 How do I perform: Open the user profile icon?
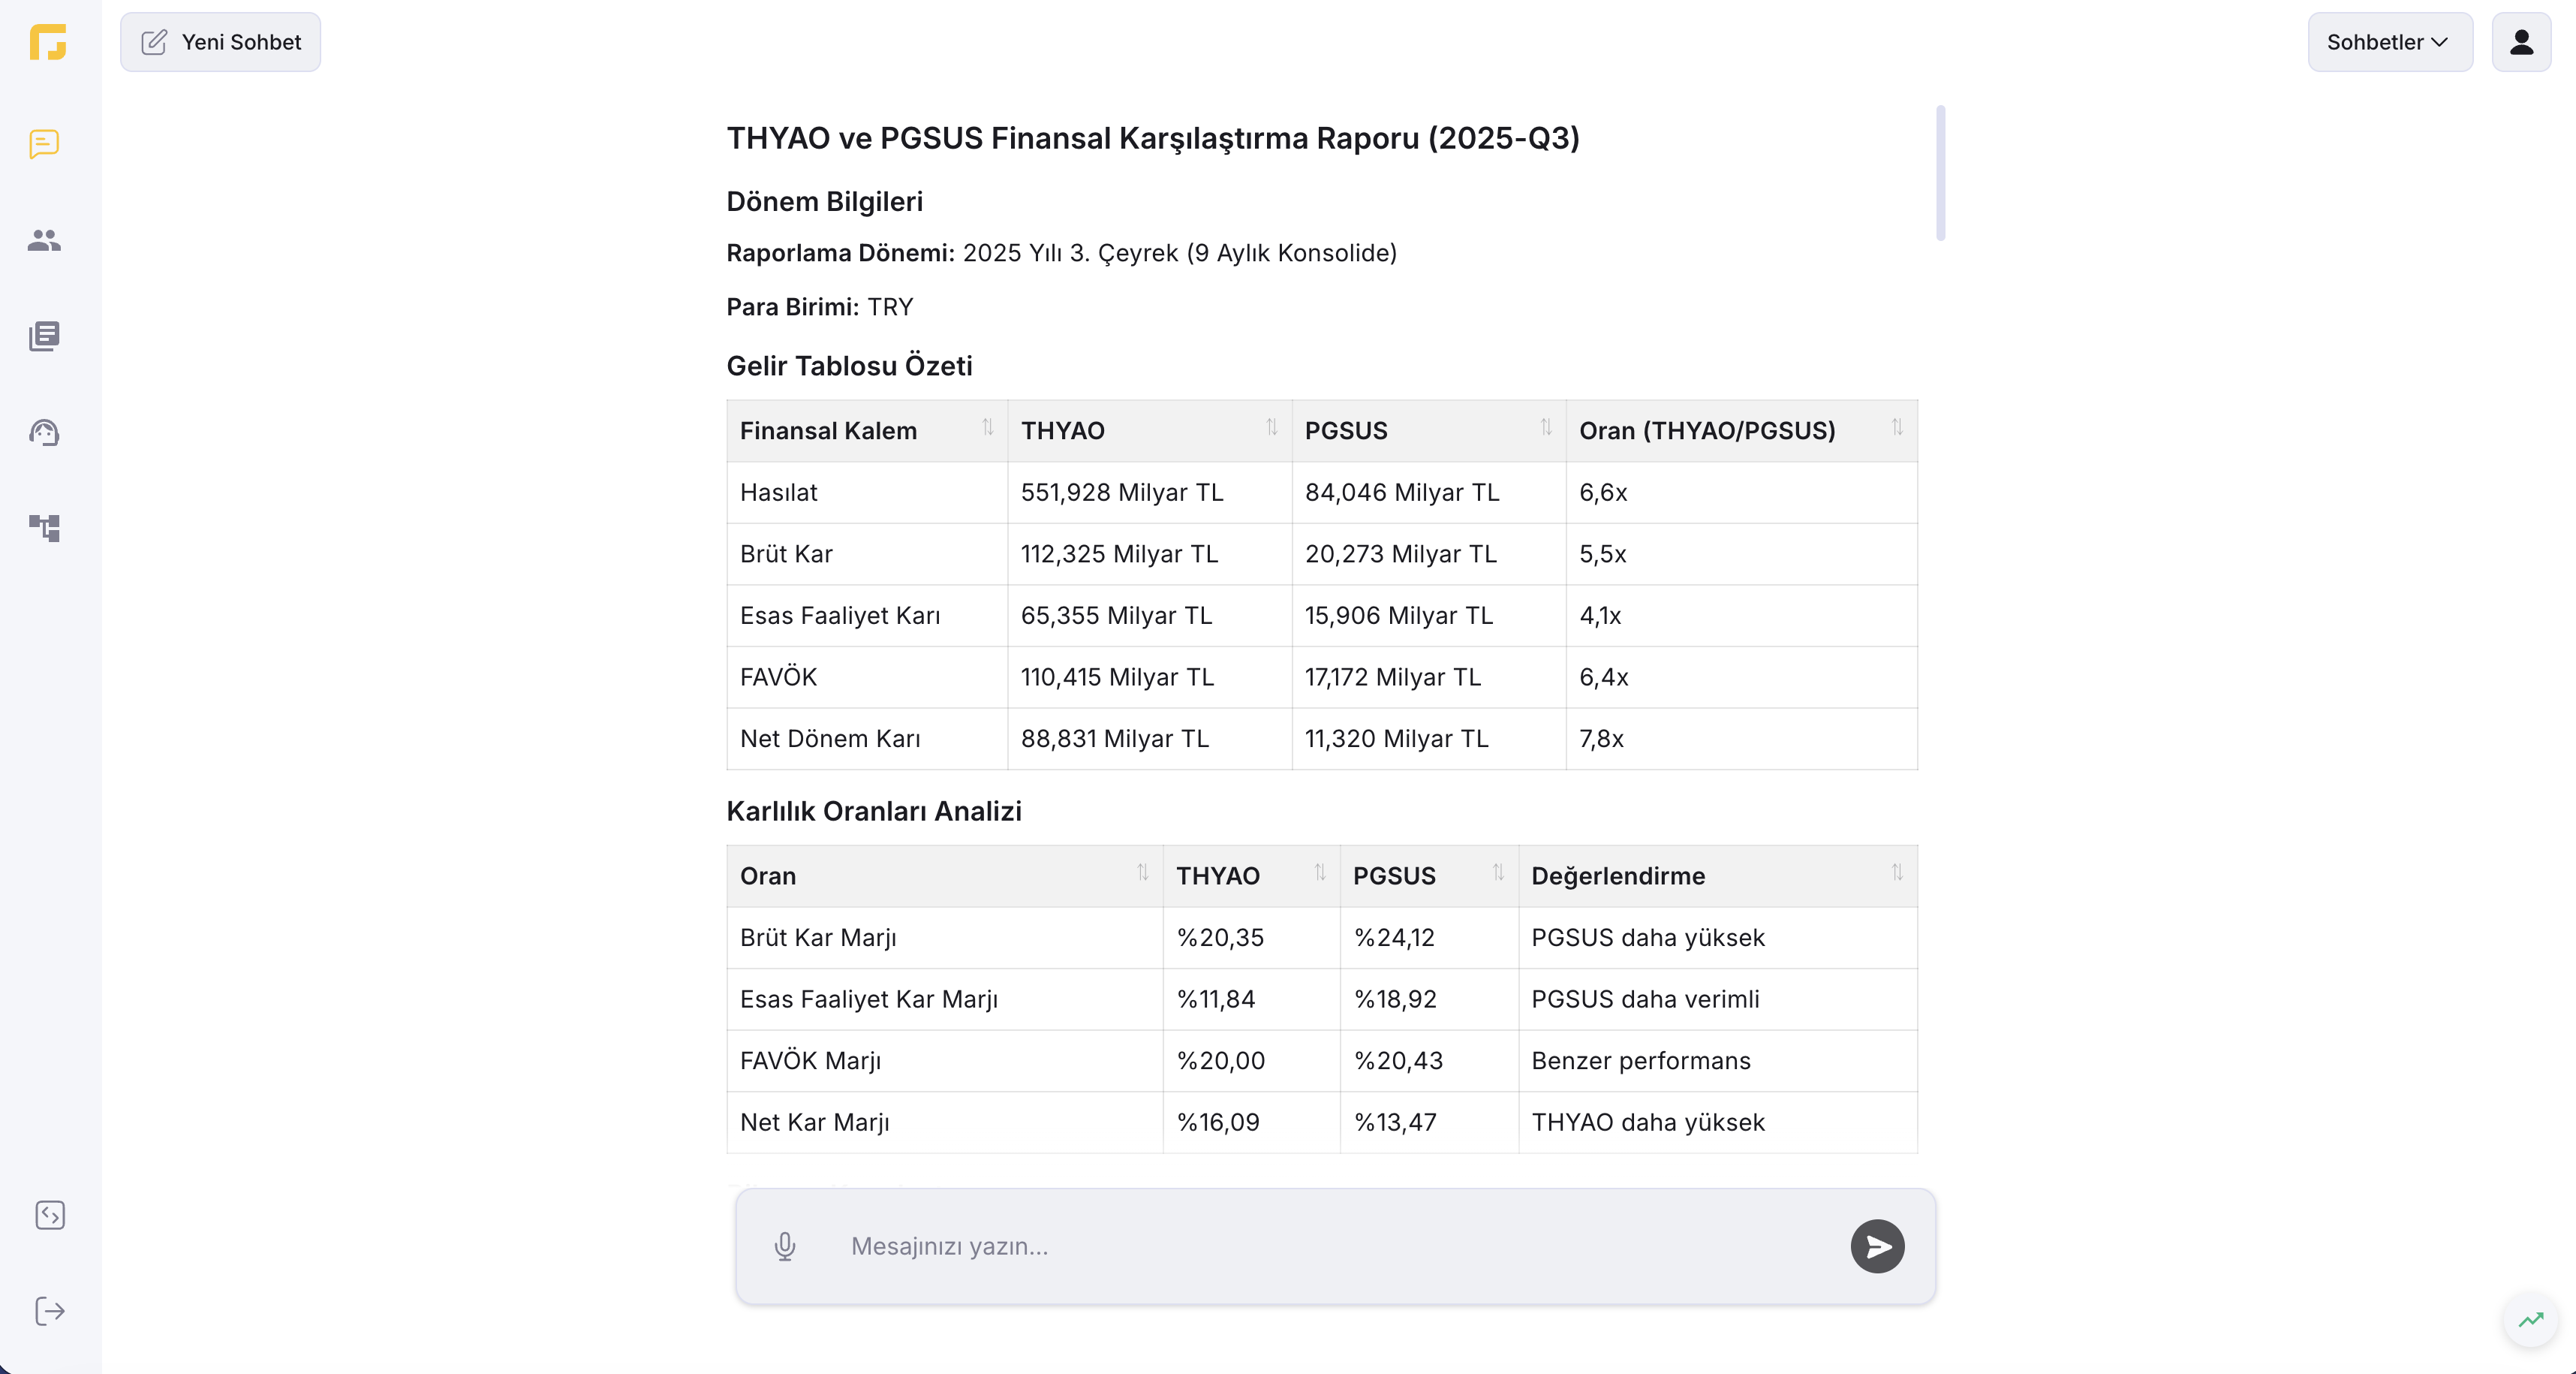pos(2521,42)
